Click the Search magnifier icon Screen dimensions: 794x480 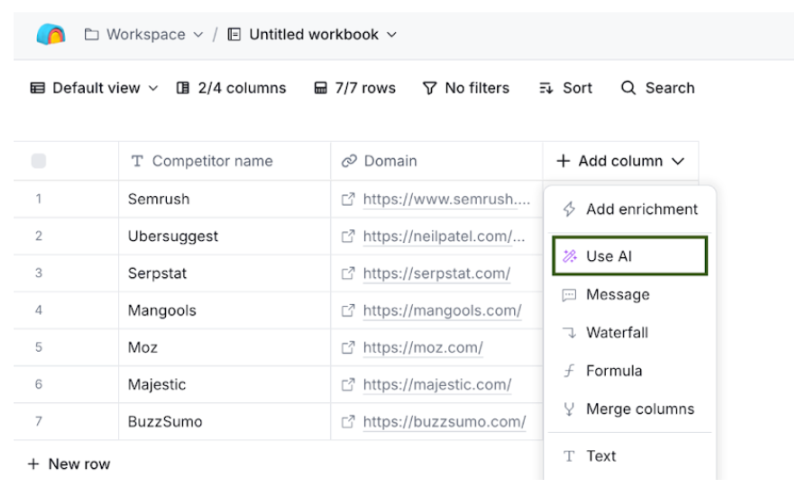(628, 88)
